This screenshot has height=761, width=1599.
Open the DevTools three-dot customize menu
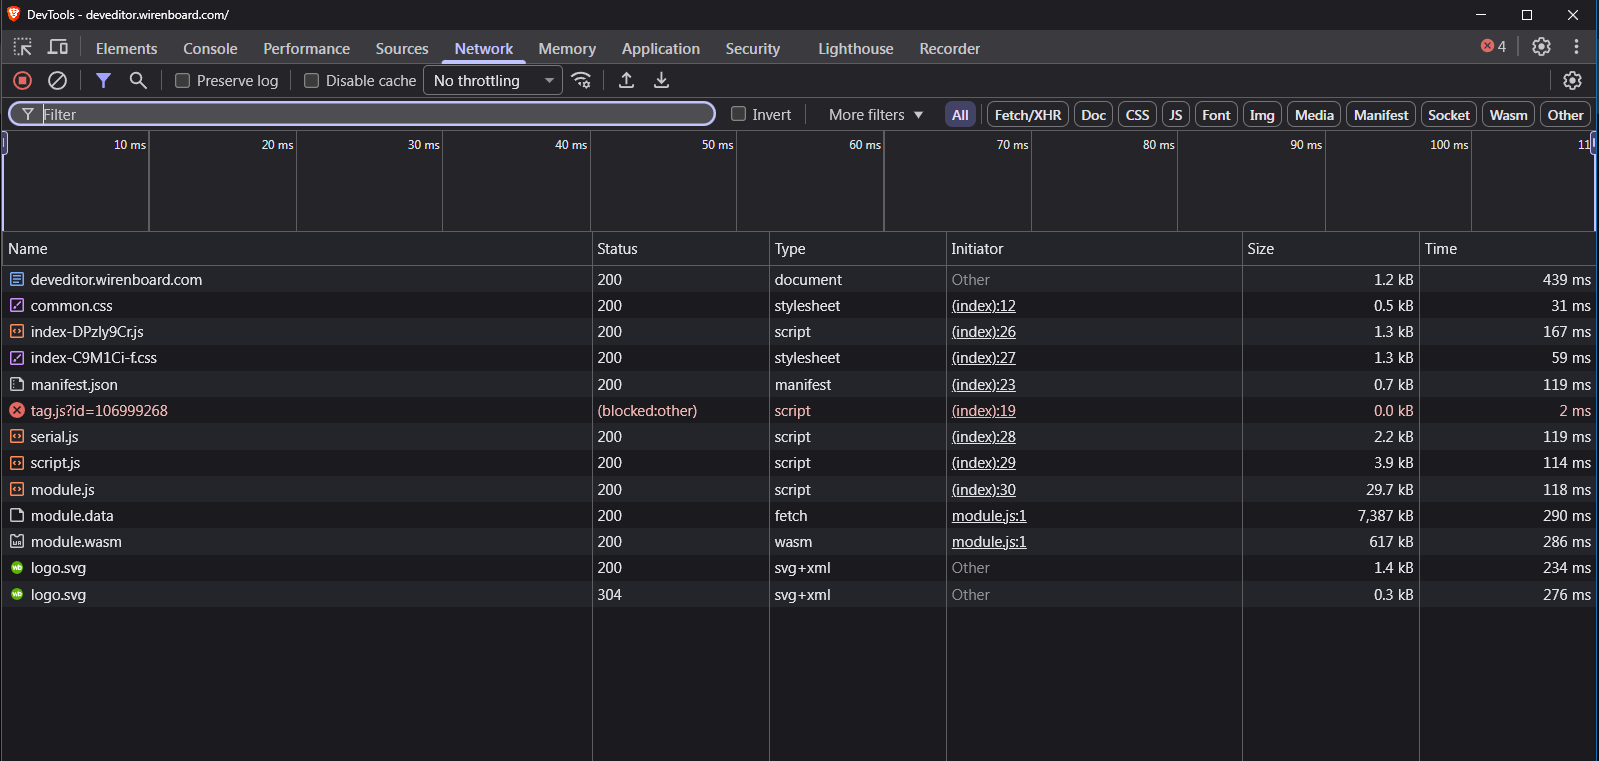pyautogui.click(x=1576, y=47)
